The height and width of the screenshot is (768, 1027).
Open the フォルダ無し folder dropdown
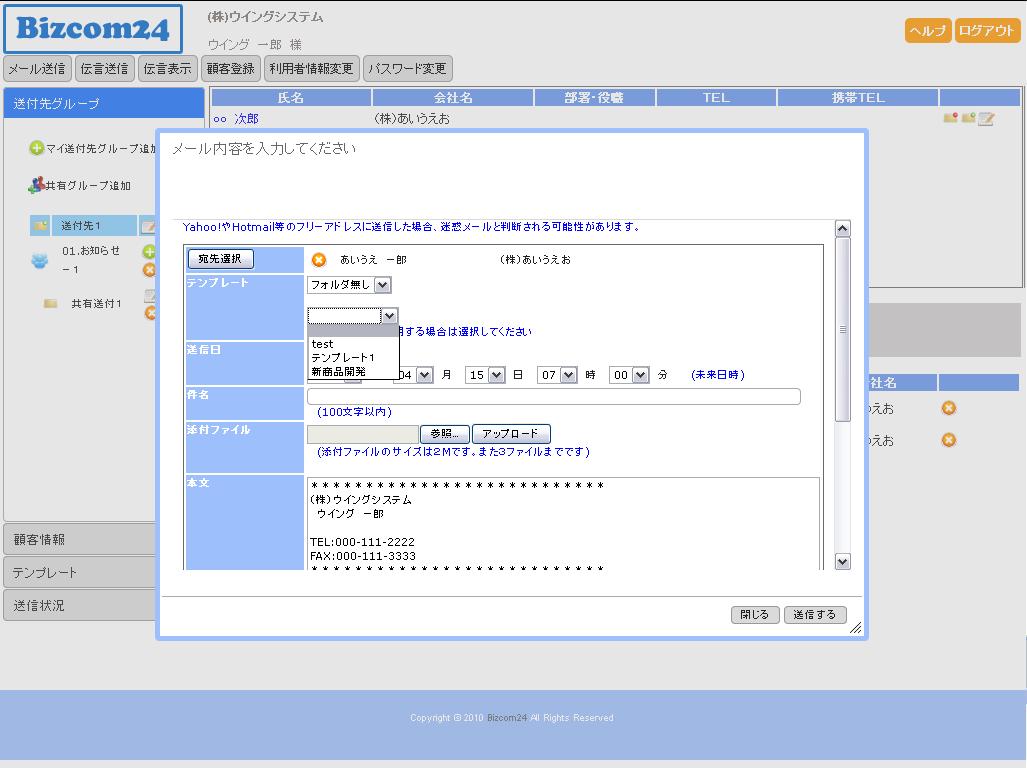pos(349,285)
